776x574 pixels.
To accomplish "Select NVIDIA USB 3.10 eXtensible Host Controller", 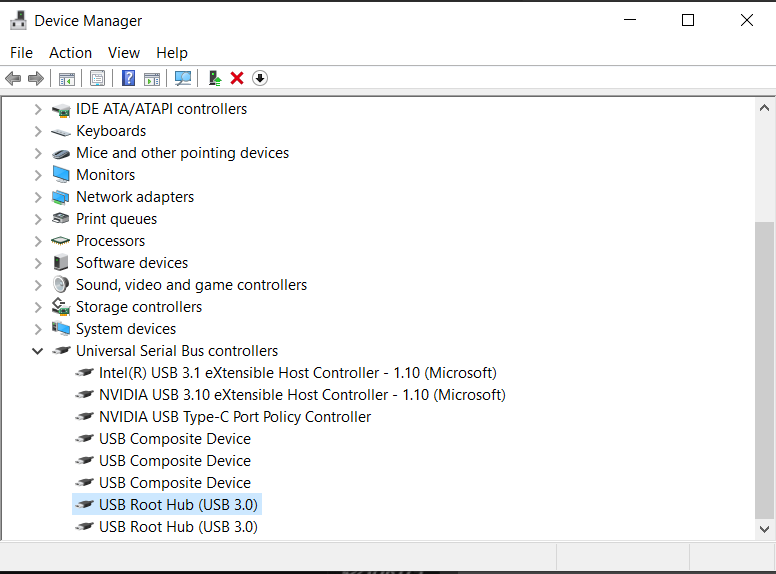I will tap(302, 395).
